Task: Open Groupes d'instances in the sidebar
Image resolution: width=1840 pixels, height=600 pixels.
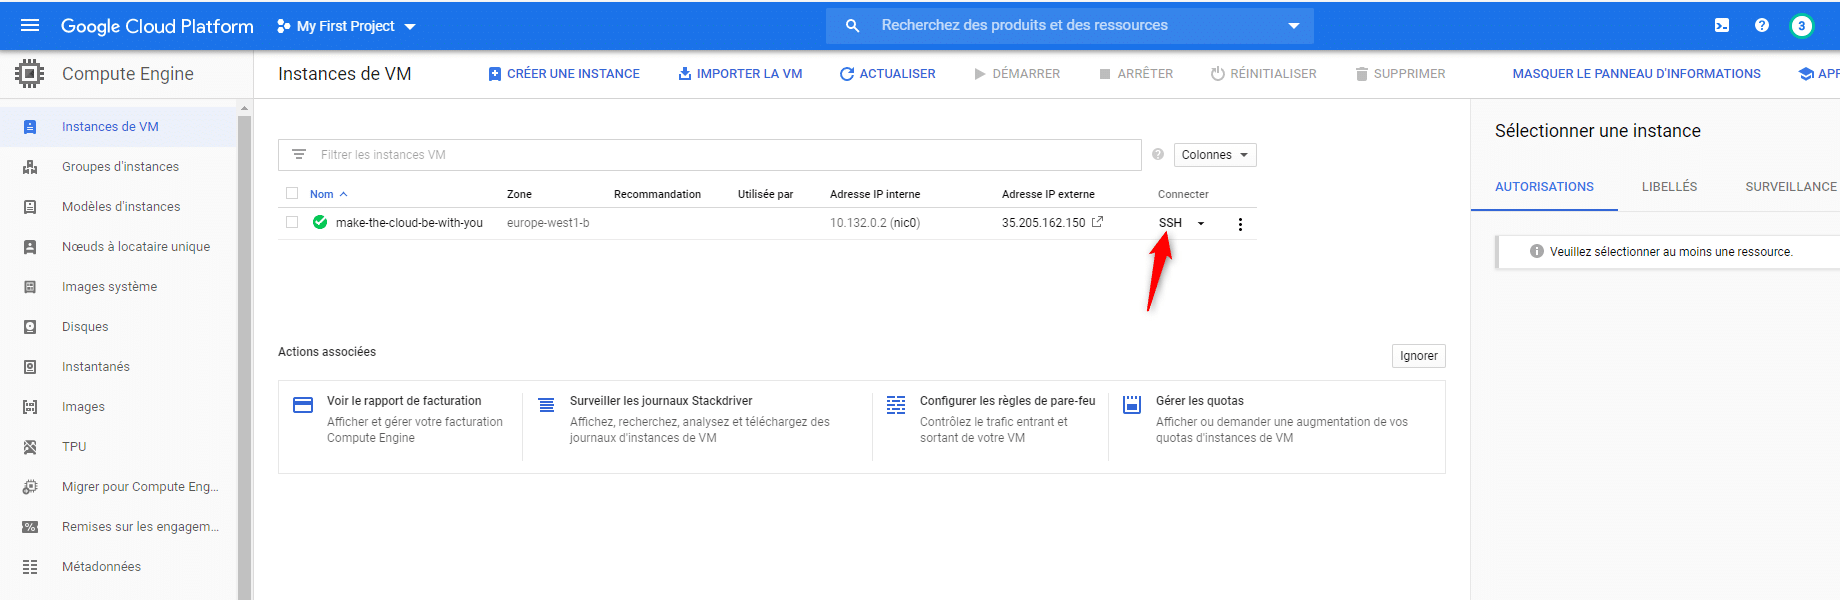Action: [x=118, y=167]
